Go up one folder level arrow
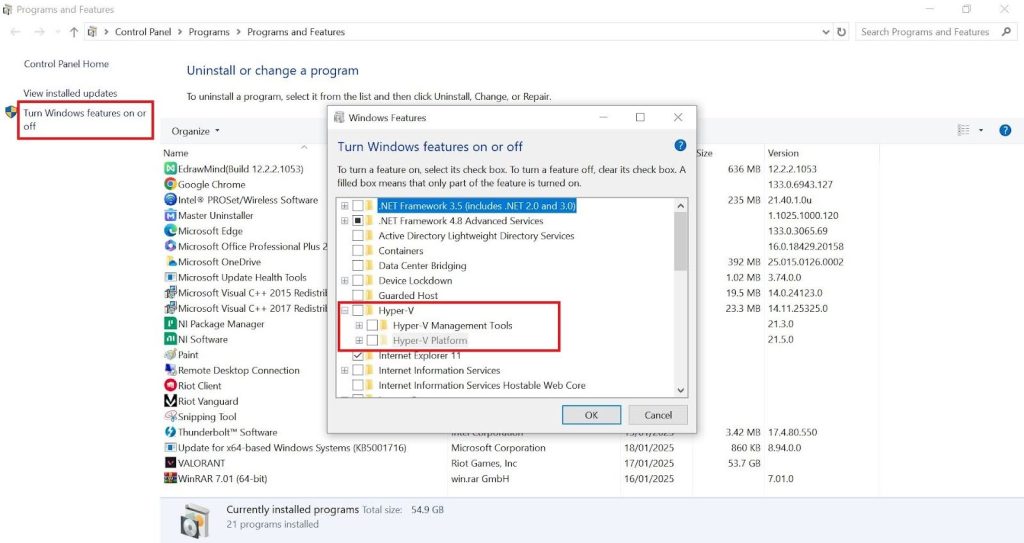Image resolution: width=1024 pixels, height=543 pixels. (74, 32)
